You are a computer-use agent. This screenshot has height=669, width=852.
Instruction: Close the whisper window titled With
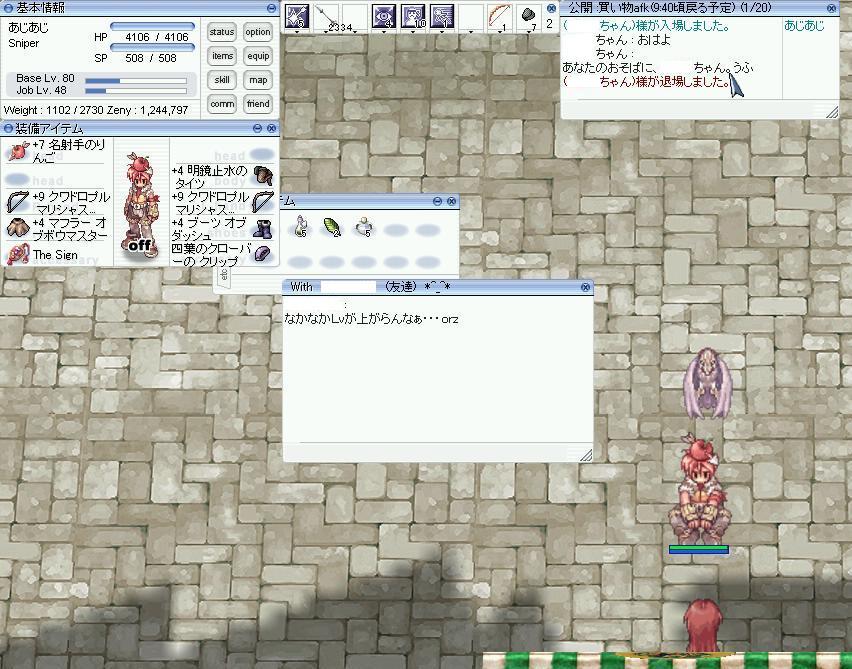(585, 287)
